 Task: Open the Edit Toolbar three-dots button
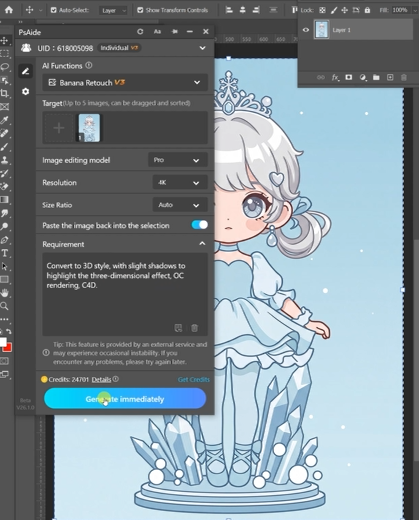[x=4, y=319]
